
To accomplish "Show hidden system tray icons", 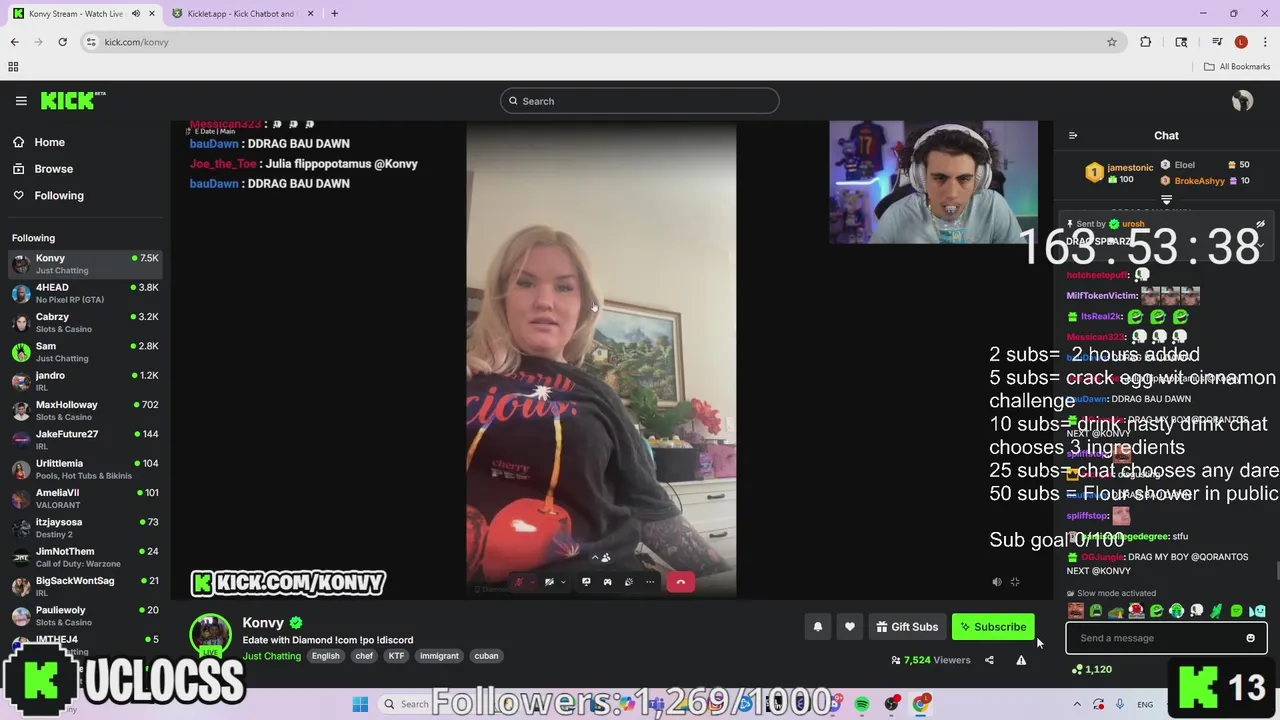I will (x=1077, y=704).
